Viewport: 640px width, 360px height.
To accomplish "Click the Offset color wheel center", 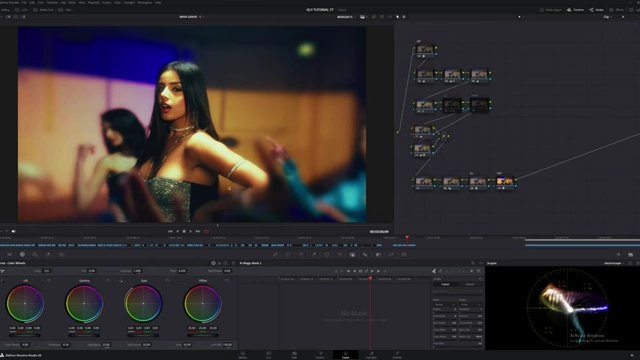I will pos(202,304).
